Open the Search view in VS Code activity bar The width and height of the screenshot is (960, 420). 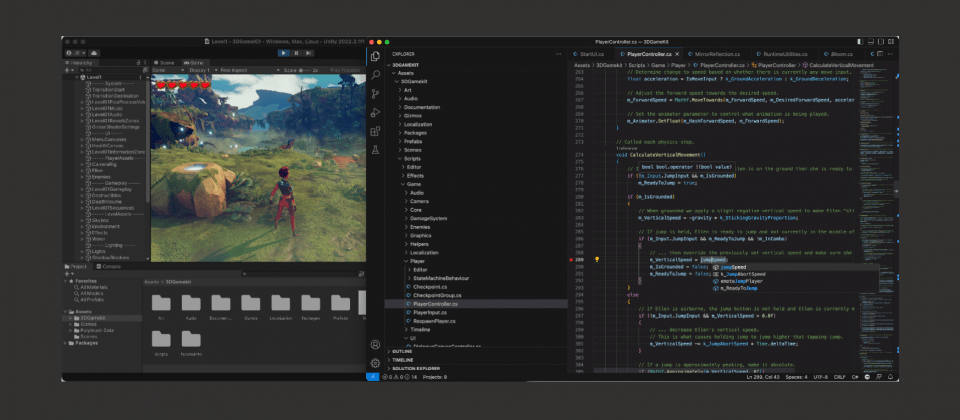[375, 75]
